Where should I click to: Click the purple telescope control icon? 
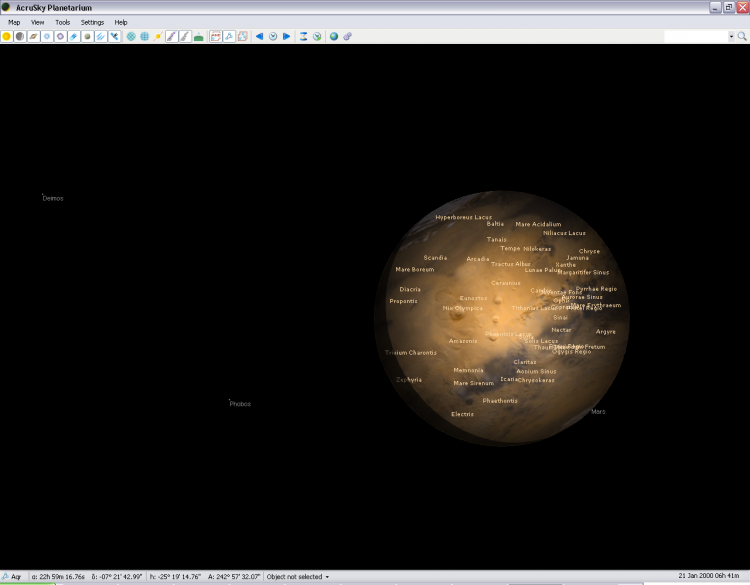coord(347,36)
